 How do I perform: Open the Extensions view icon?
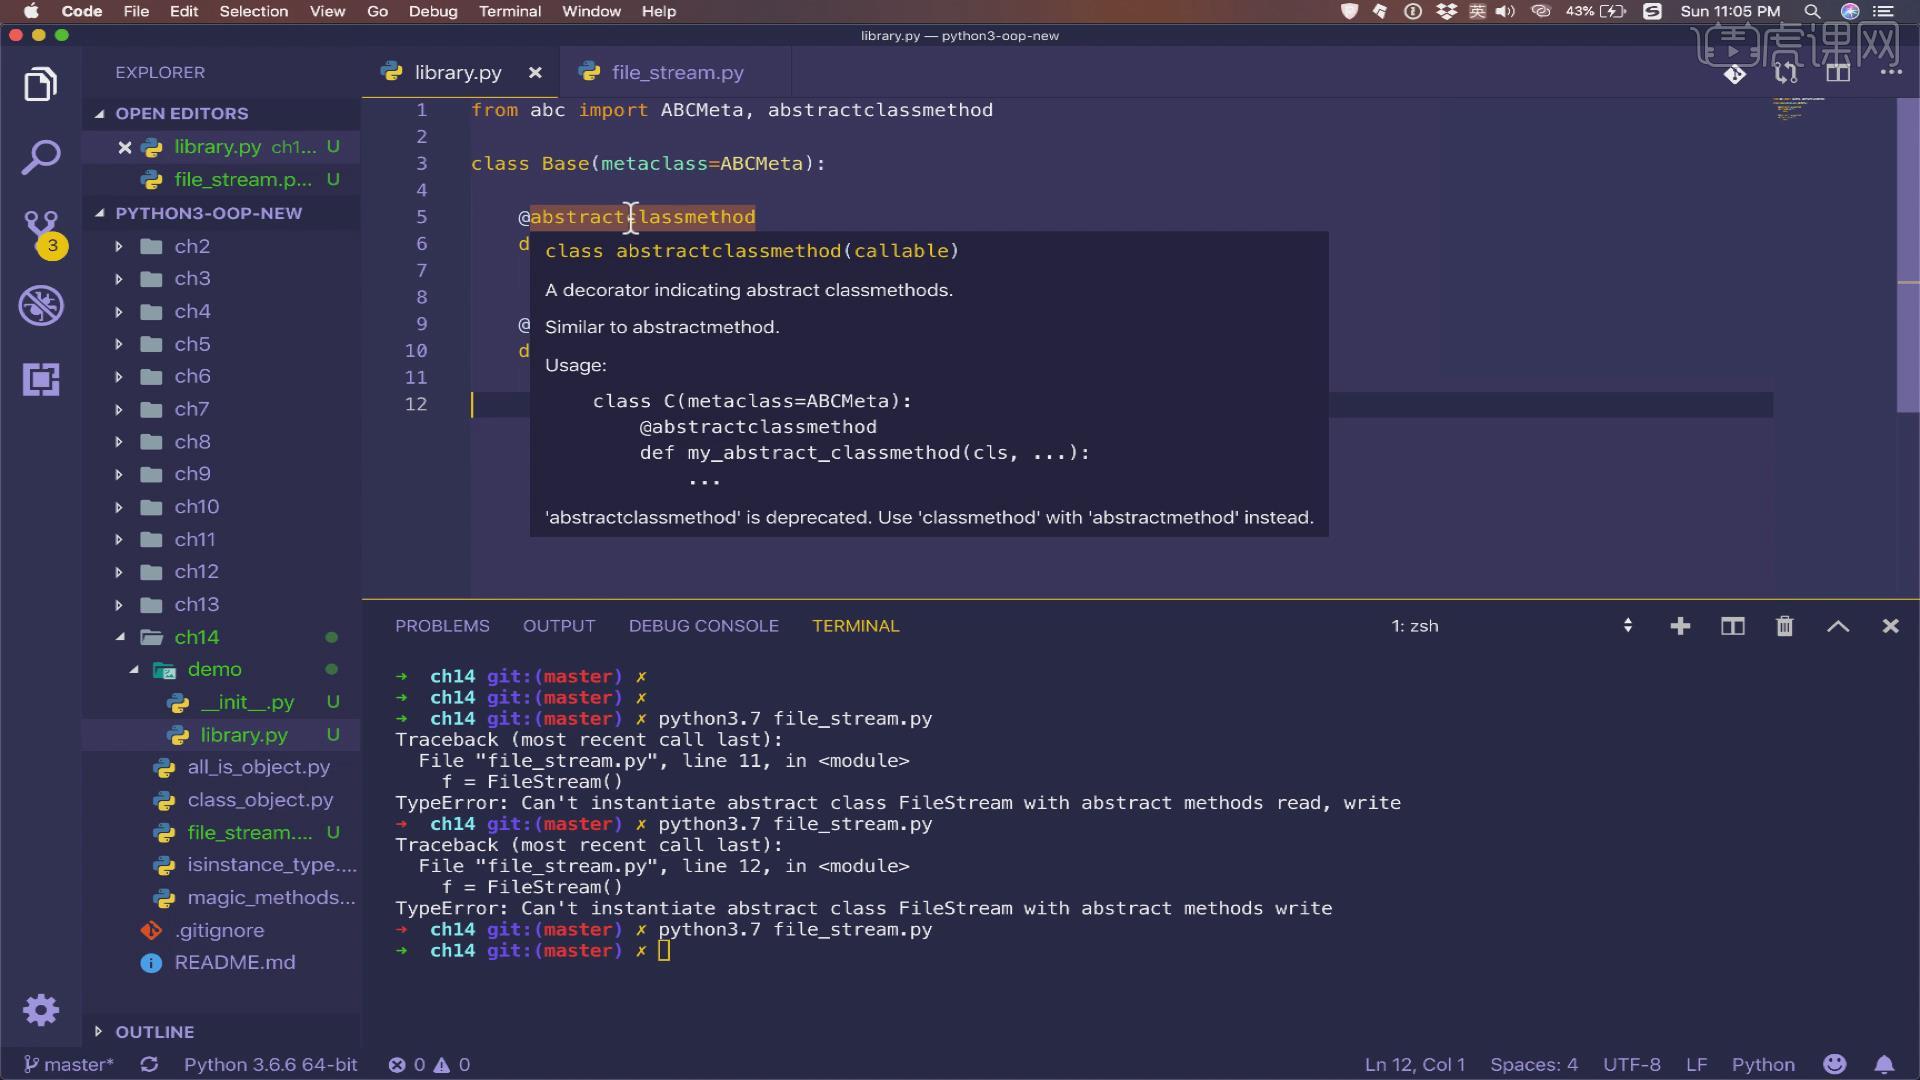(40, 380)
